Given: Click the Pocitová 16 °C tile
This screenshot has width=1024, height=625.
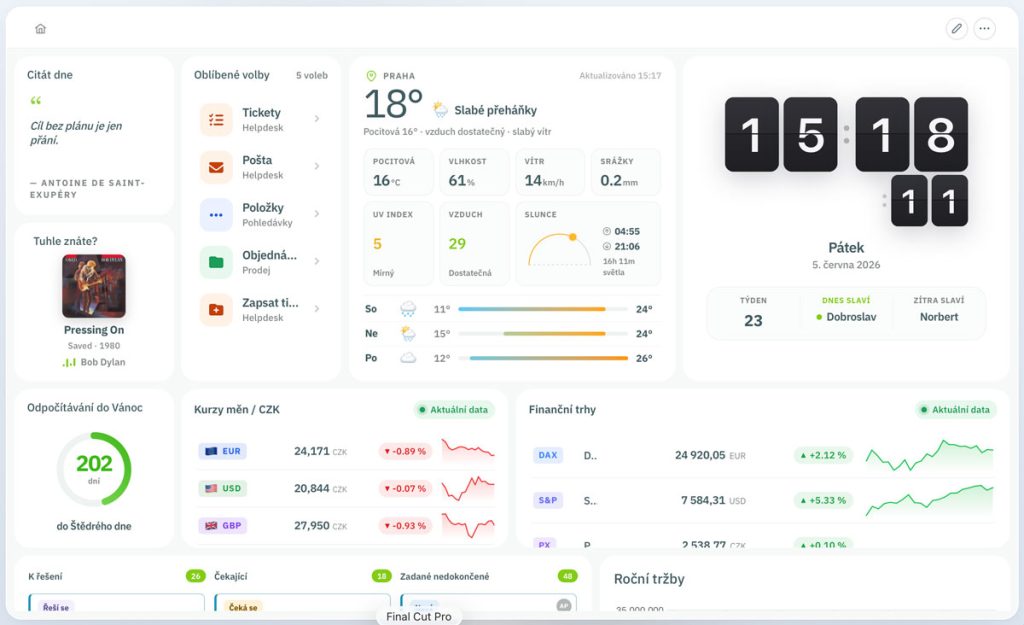Looking at the screenshot, I should (x=398, y=172).
